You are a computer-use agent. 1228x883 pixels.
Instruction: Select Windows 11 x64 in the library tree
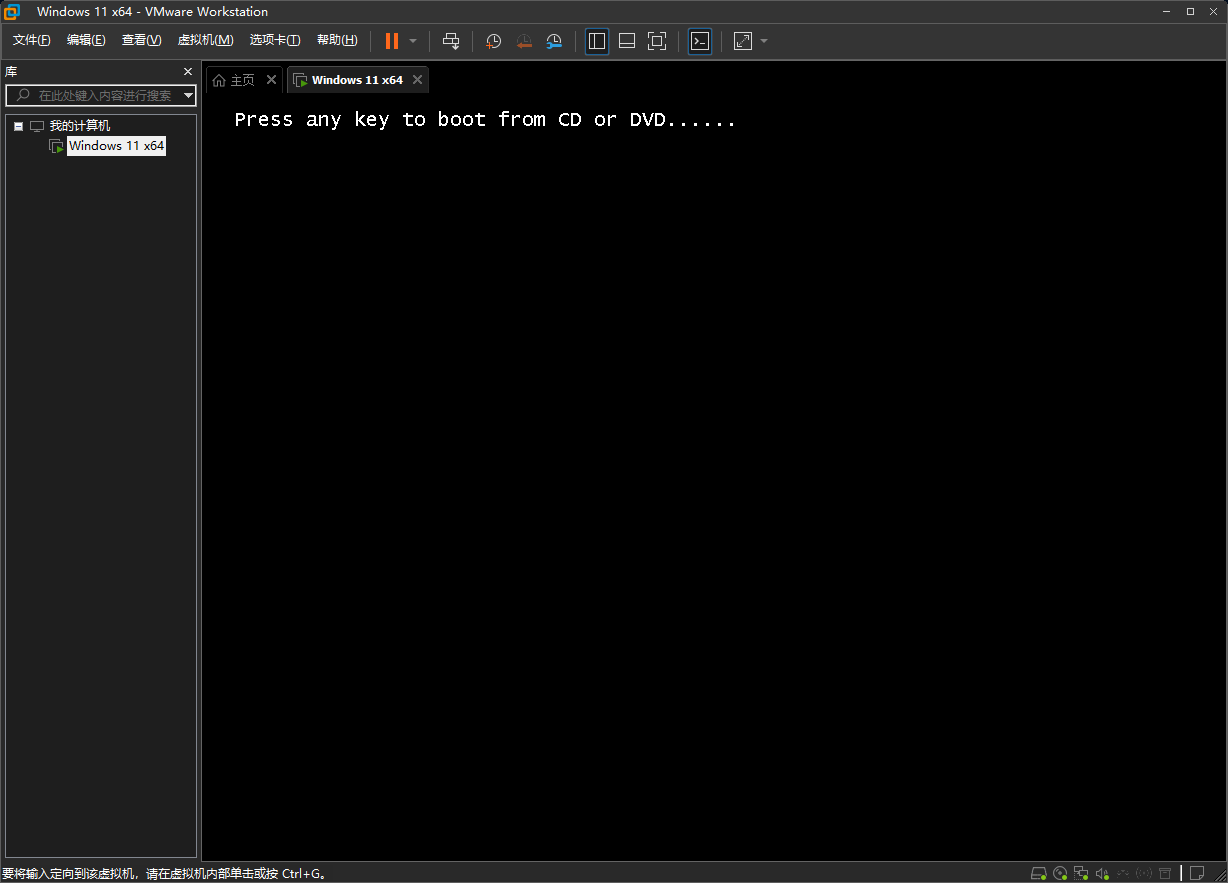click(x=116, y=146)
